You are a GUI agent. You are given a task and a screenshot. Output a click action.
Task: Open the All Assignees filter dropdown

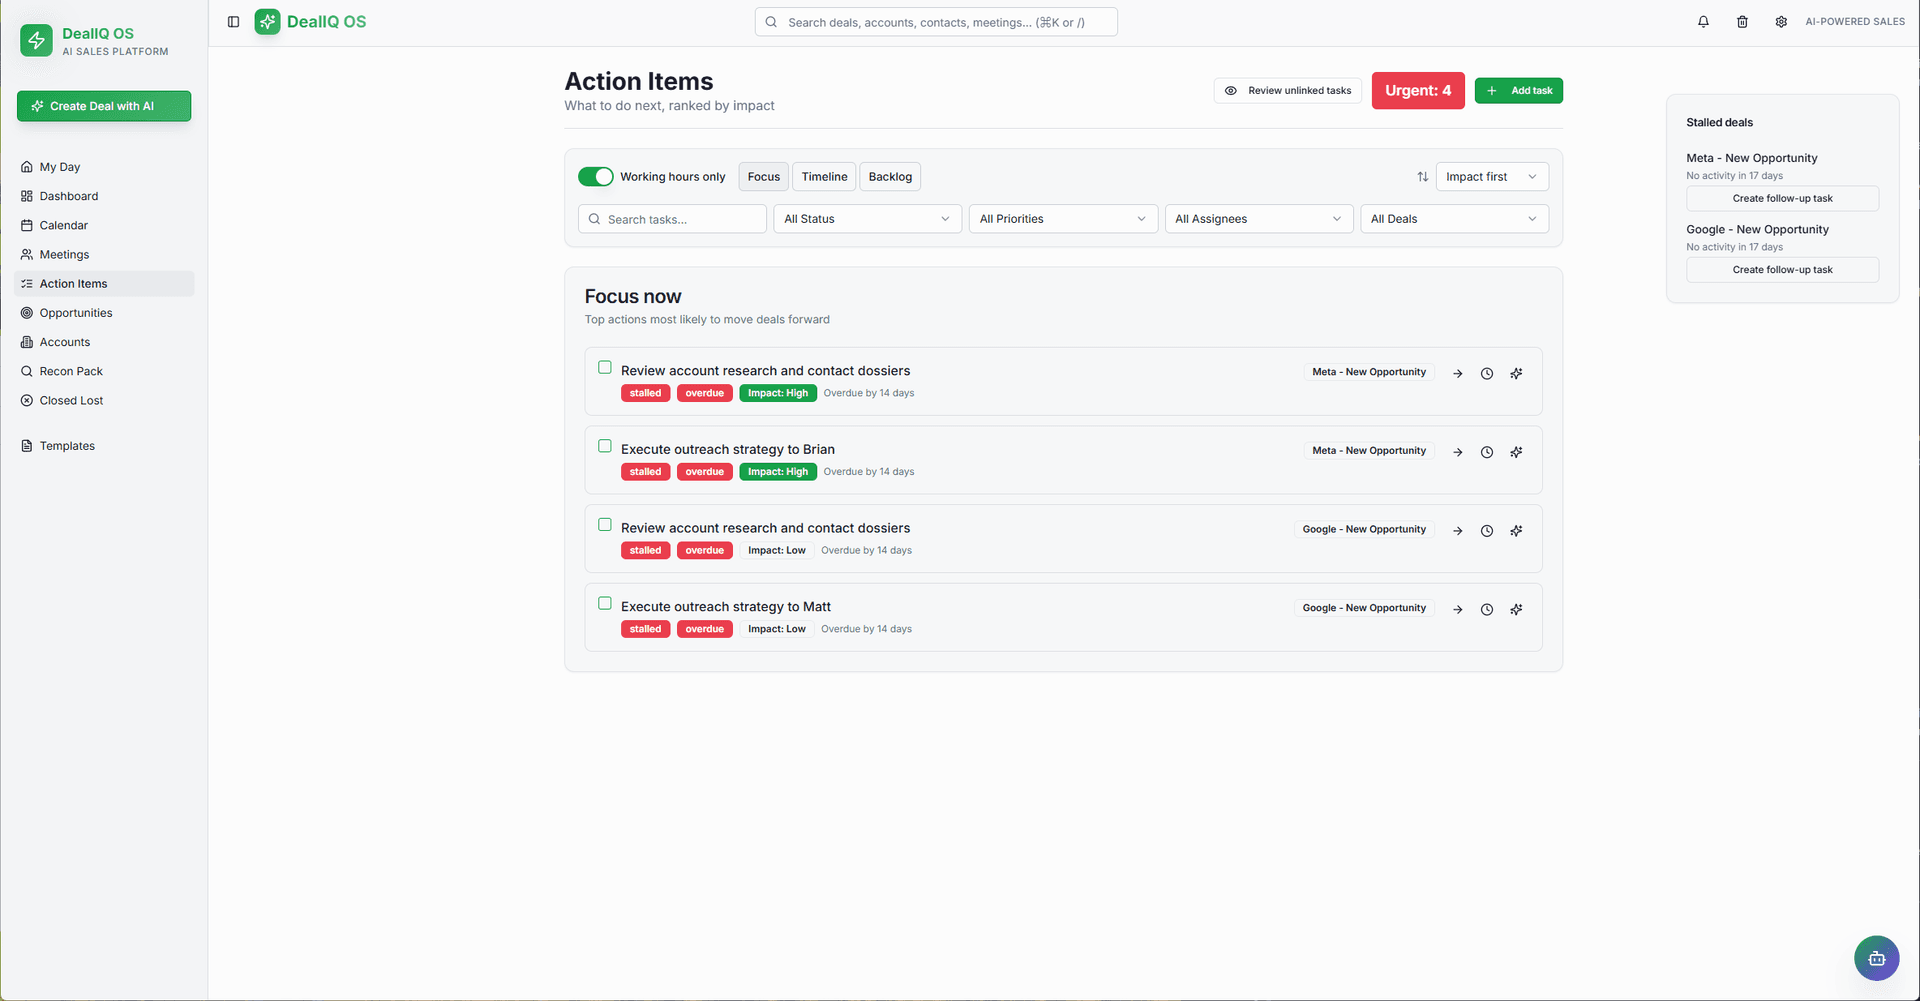1258,219
